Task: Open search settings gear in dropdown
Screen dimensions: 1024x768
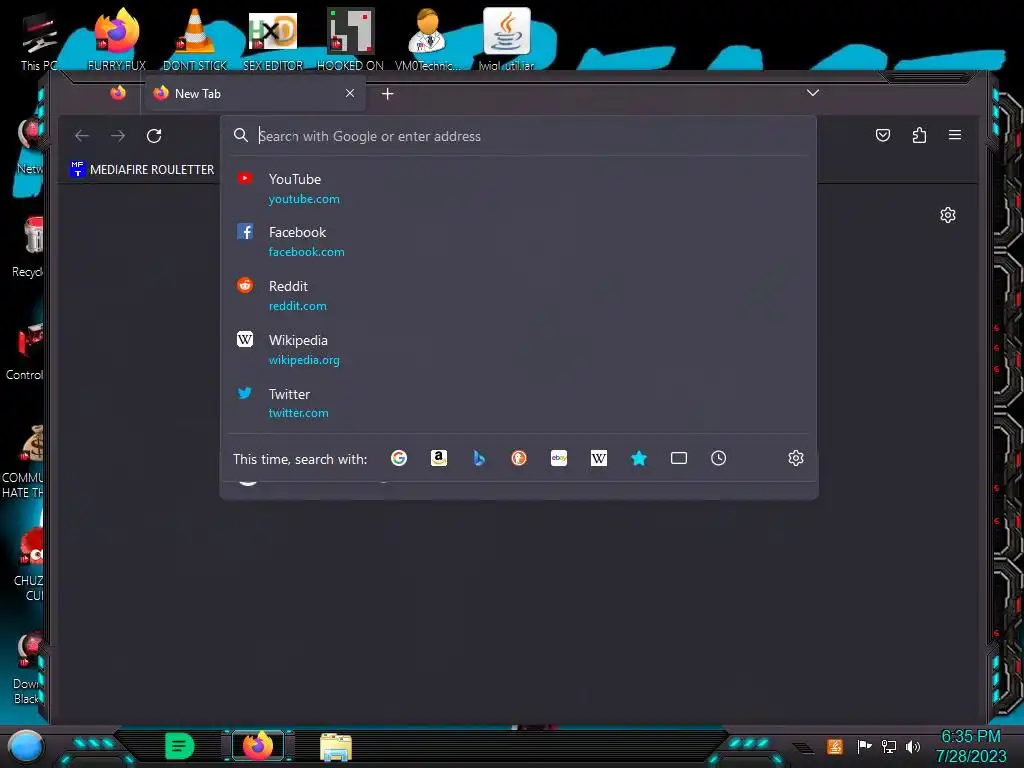Action: (795, 458)
